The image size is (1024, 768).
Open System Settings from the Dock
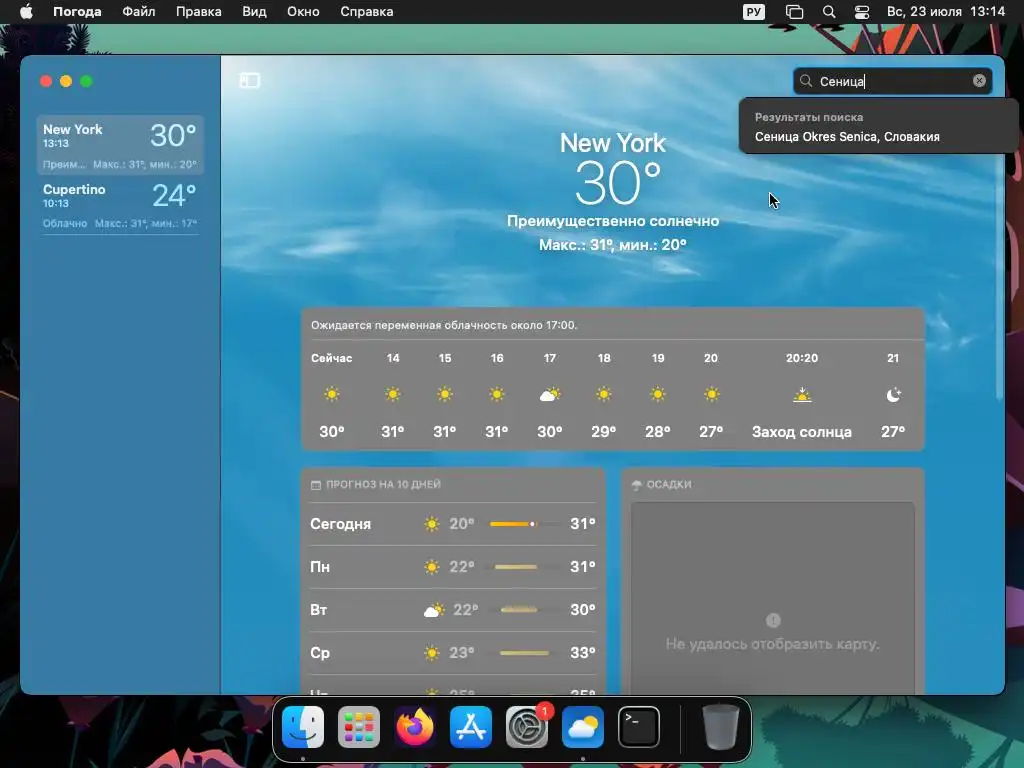pos(527,727)
